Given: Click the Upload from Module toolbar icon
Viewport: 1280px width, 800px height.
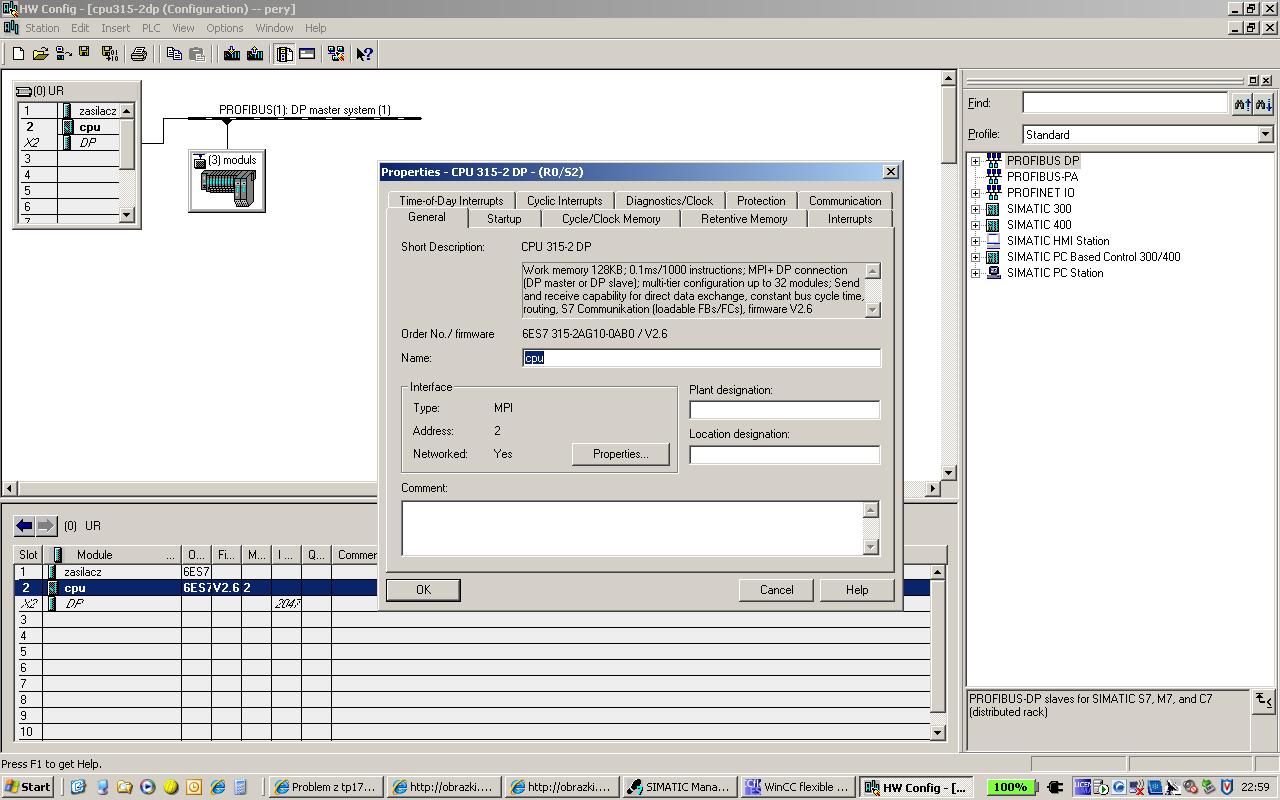Looking at the screenshot, I should pos(255,54).
